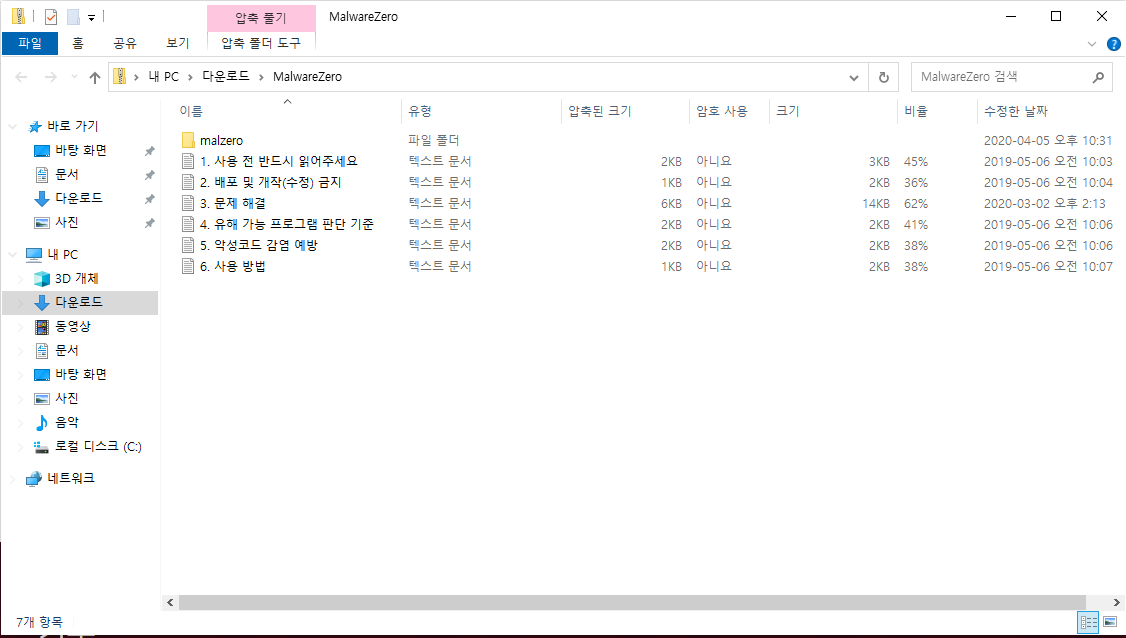Viewport: 1126px width, 638px height.
Task: Select the '3. 문제 해결' file name
Action: click(235, 203)
